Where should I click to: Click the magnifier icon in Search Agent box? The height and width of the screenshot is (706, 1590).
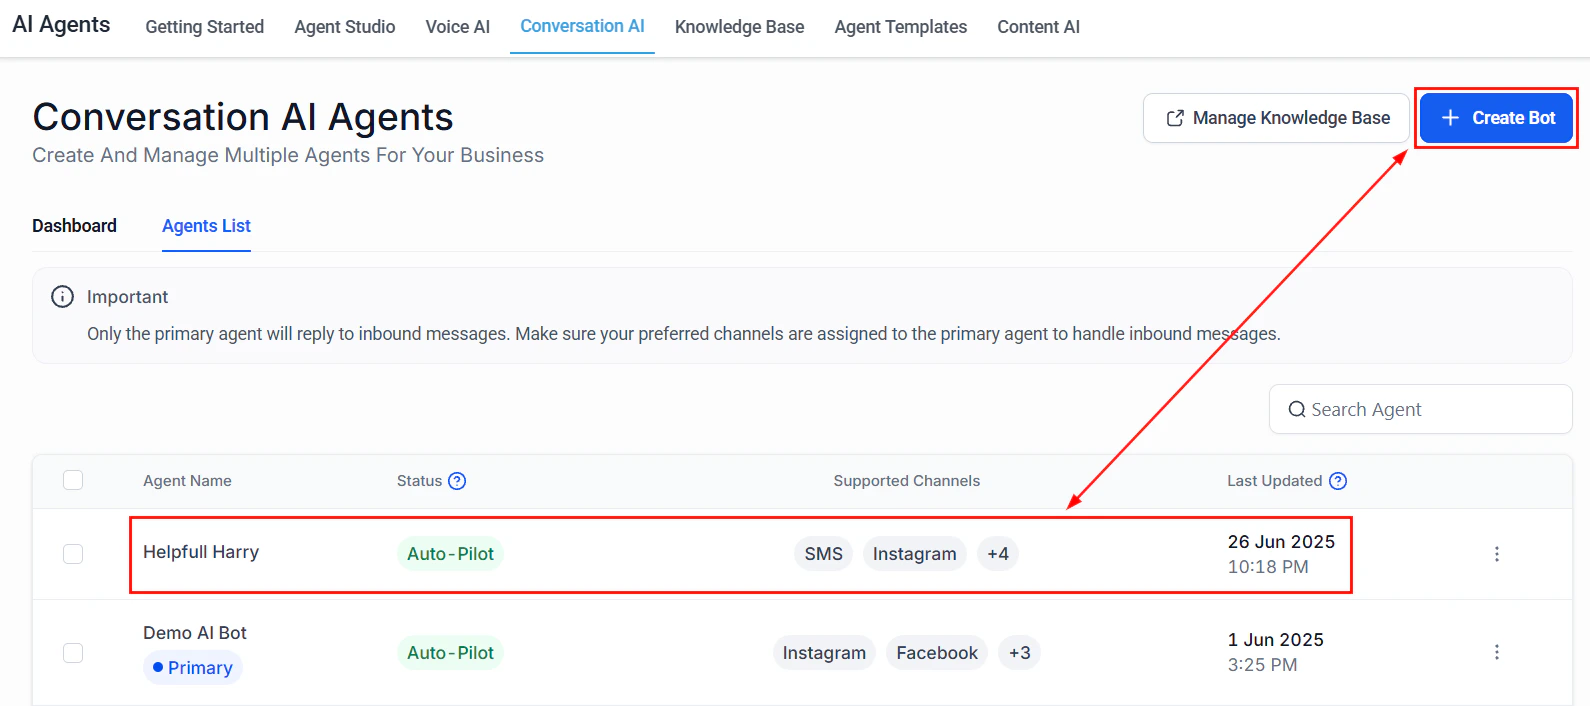pyautogui.click(x=1296, y=409)
